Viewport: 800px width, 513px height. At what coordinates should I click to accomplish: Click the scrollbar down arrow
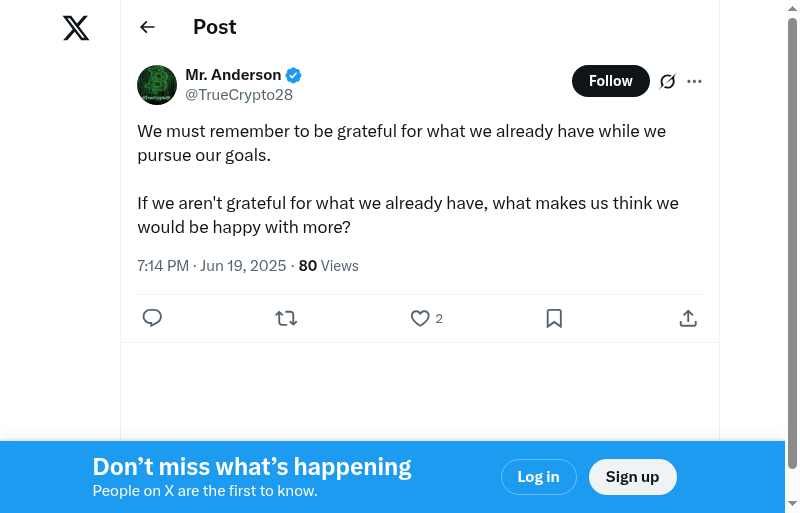pos(792,503)
